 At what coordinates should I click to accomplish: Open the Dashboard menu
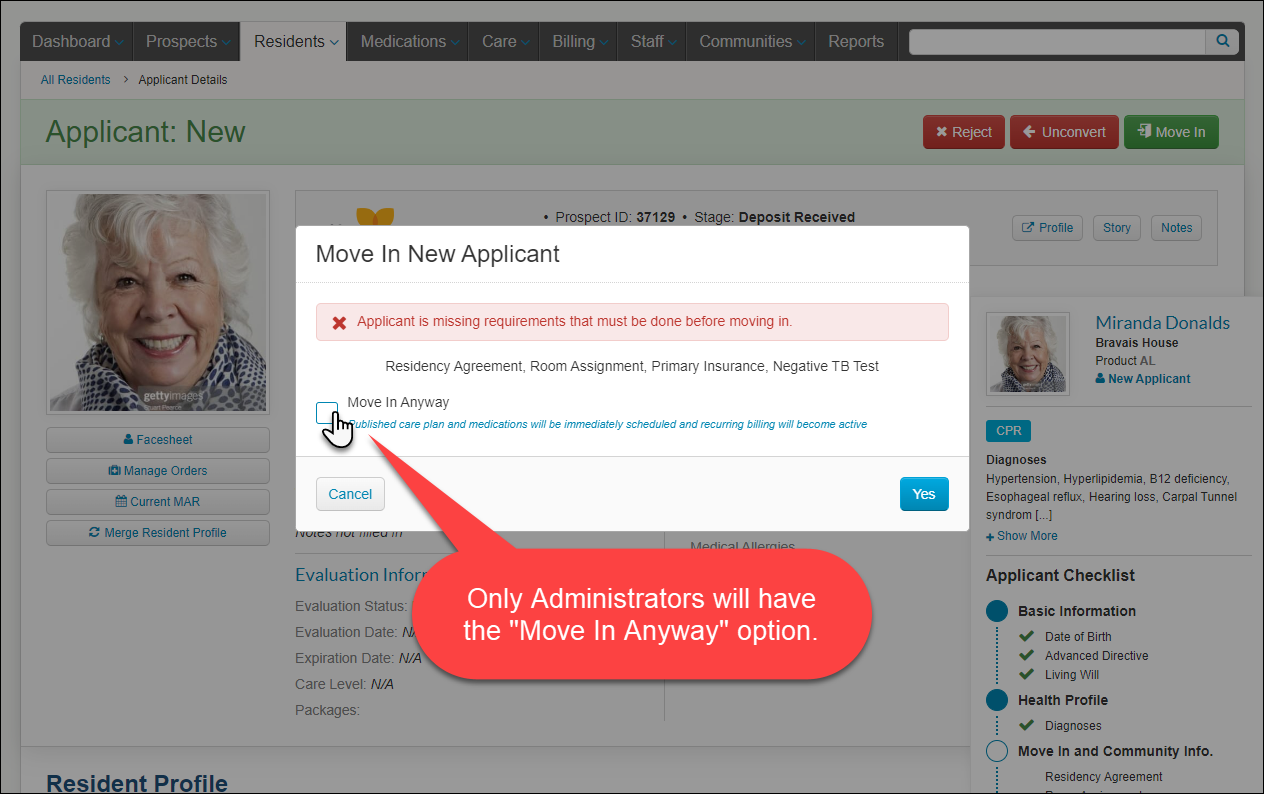(77, 42)
